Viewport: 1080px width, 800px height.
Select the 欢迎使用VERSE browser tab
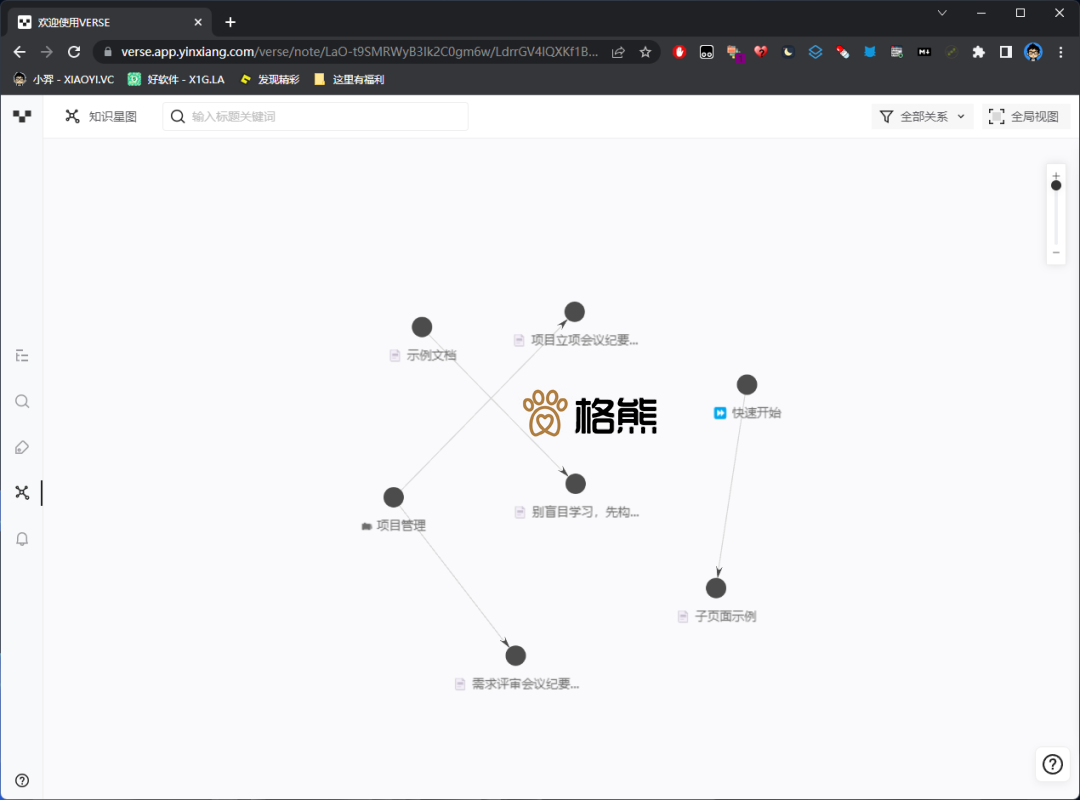point(110,22)
